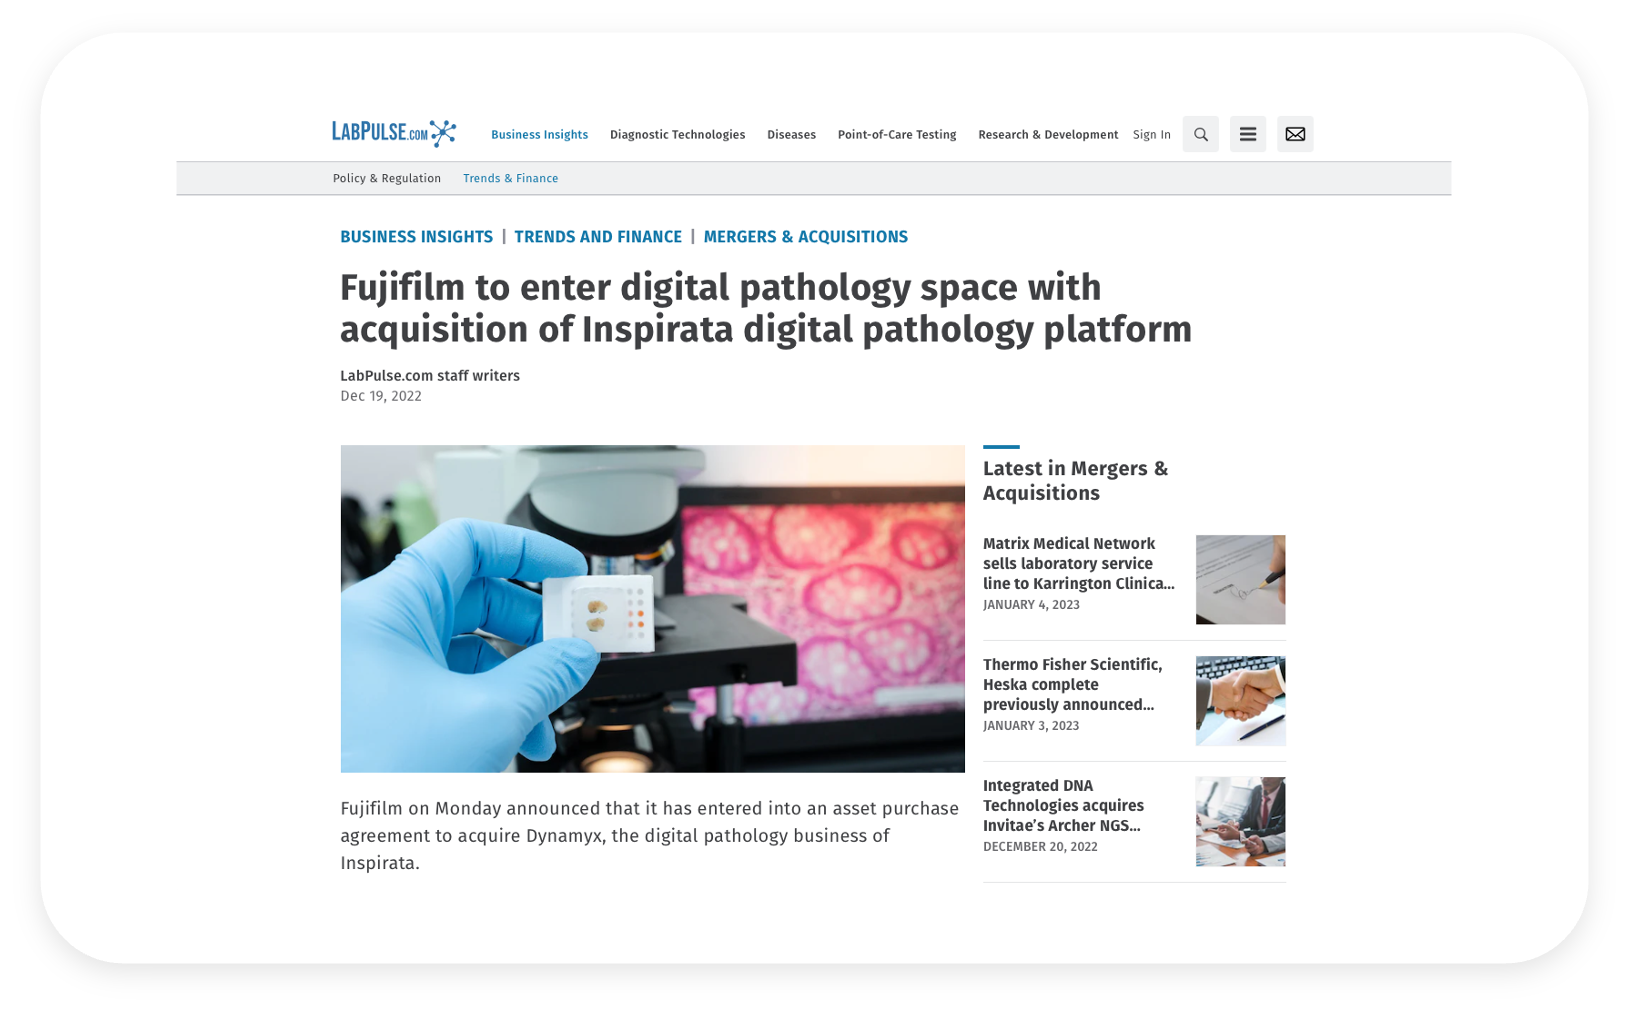Click the BUSINESS INSIGHTS breadcrumb

[416, 237]
